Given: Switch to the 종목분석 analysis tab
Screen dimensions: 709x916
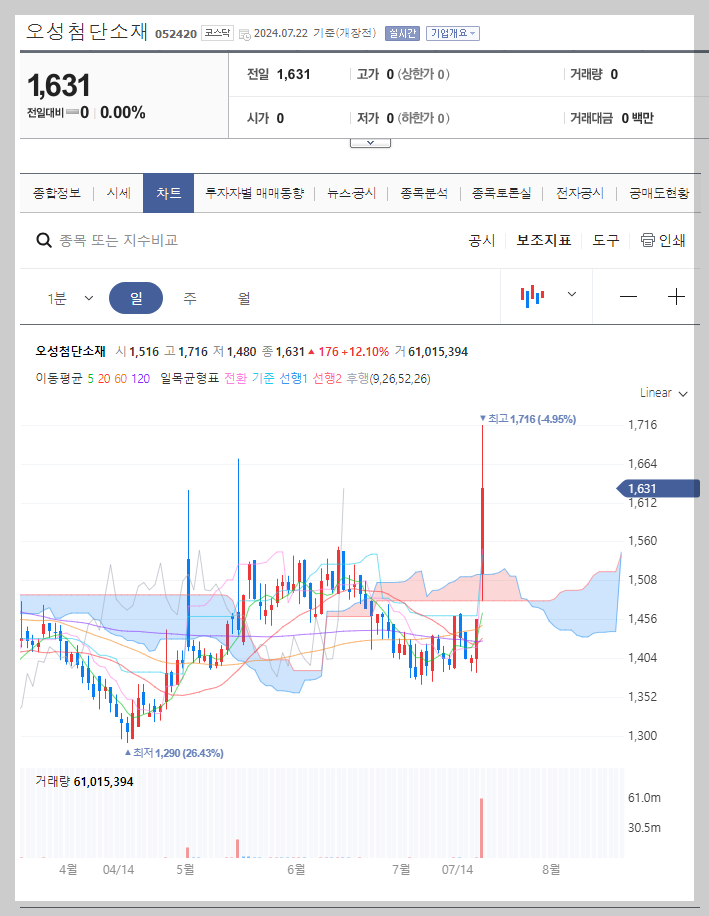Looking at the screenshot, I should (x=424, y=192).
